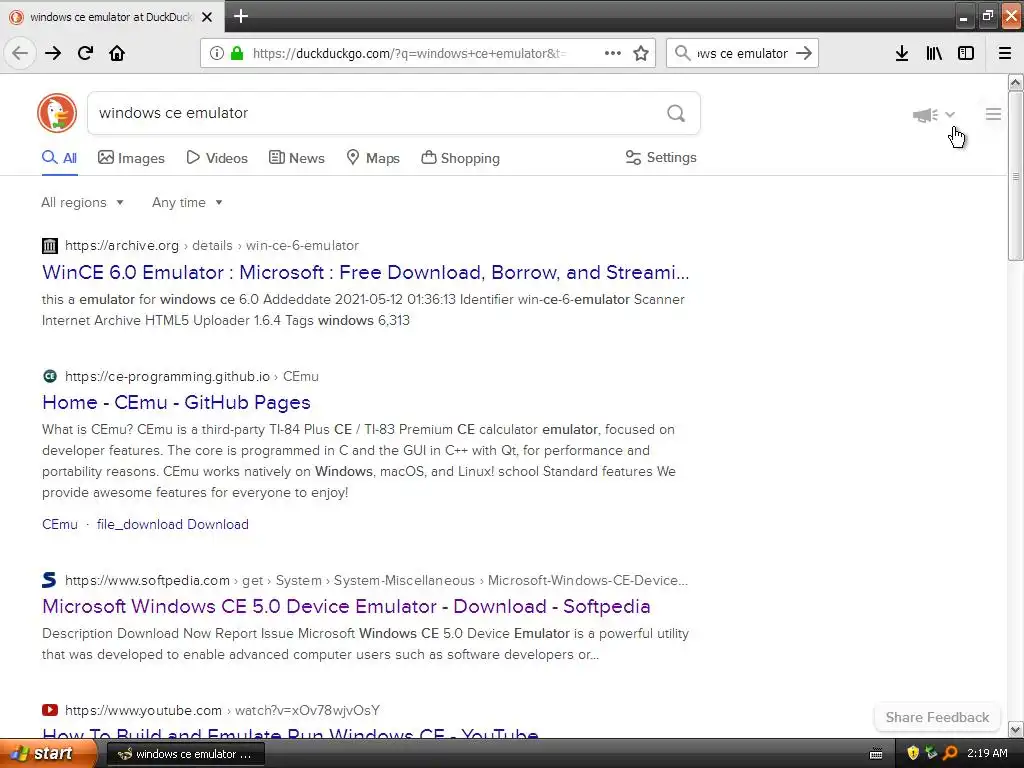Show site information via the info icon

(x=217, y=53)
